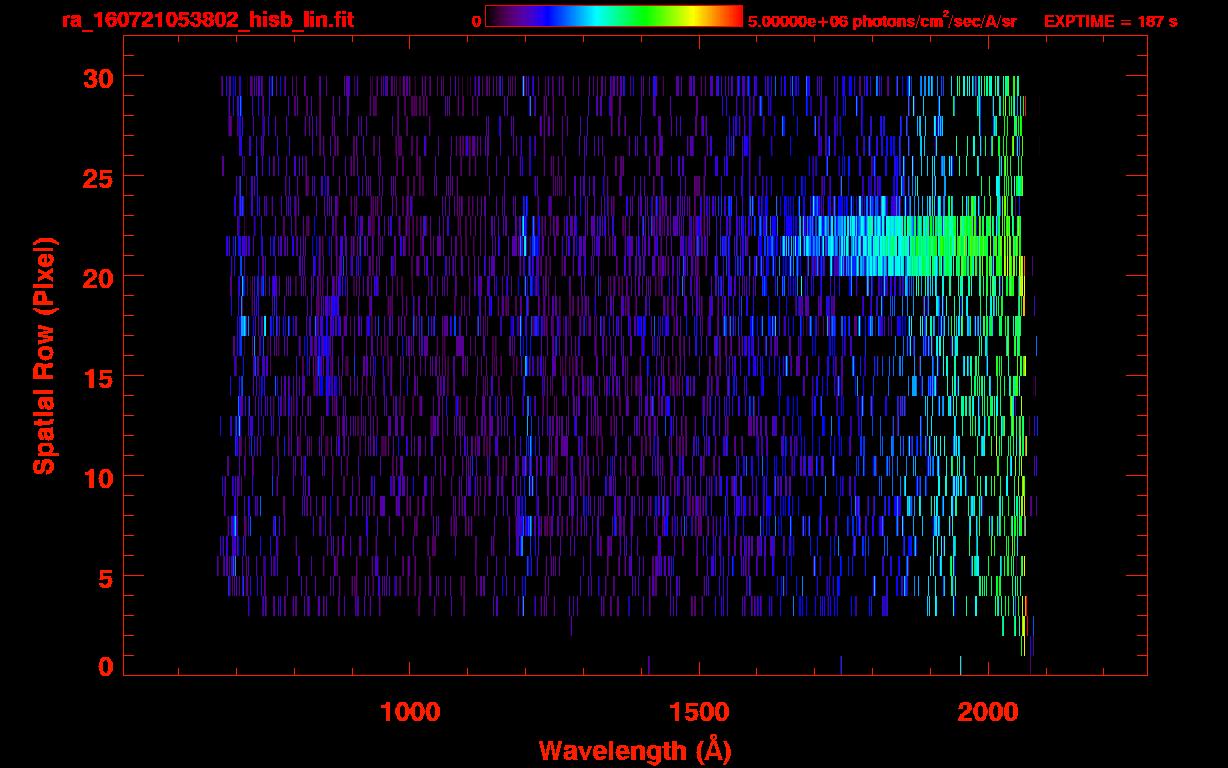Image resolution: width=1228 pixels, height=768 pixels.
Task: Click the EXPTIME = 187 s label
Action: [1110, 21]
